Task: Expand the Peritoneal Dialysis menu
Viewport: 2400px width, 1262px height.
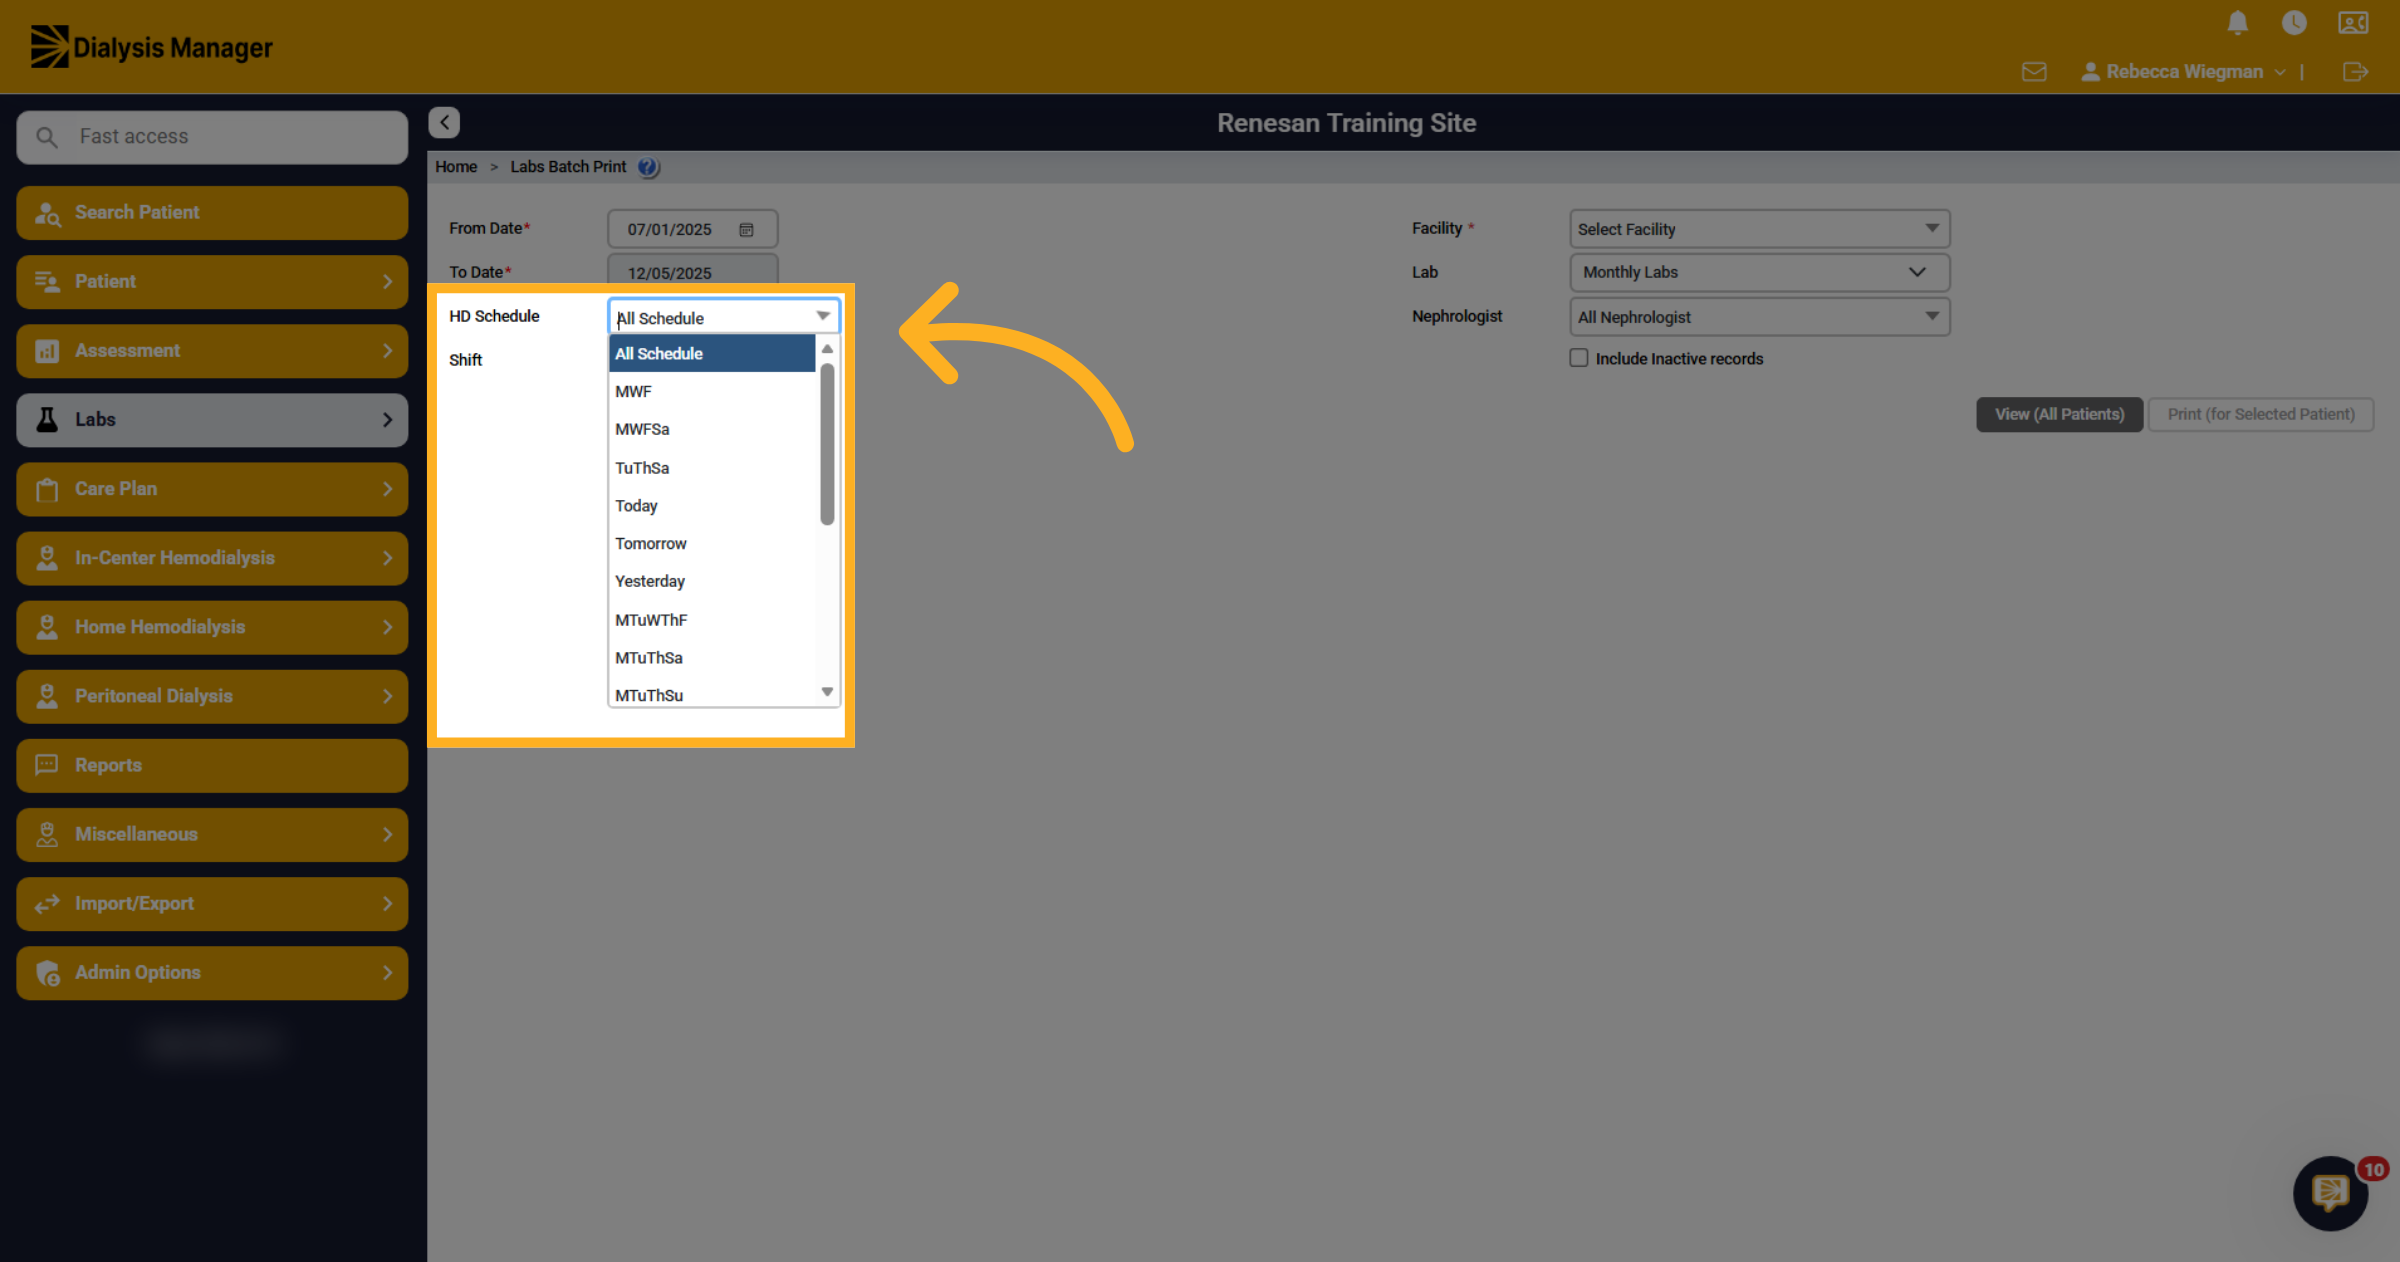Action: pos(212,696)
